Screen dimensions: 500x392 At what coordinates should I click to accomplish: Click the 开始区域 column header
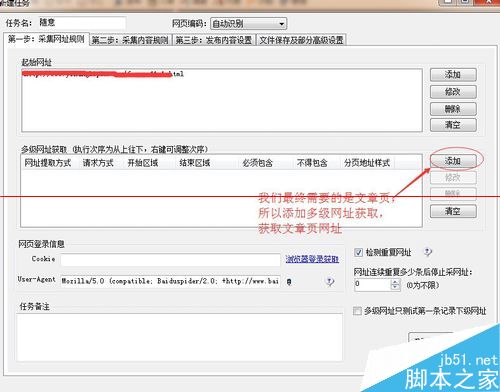tap(149, 163)
